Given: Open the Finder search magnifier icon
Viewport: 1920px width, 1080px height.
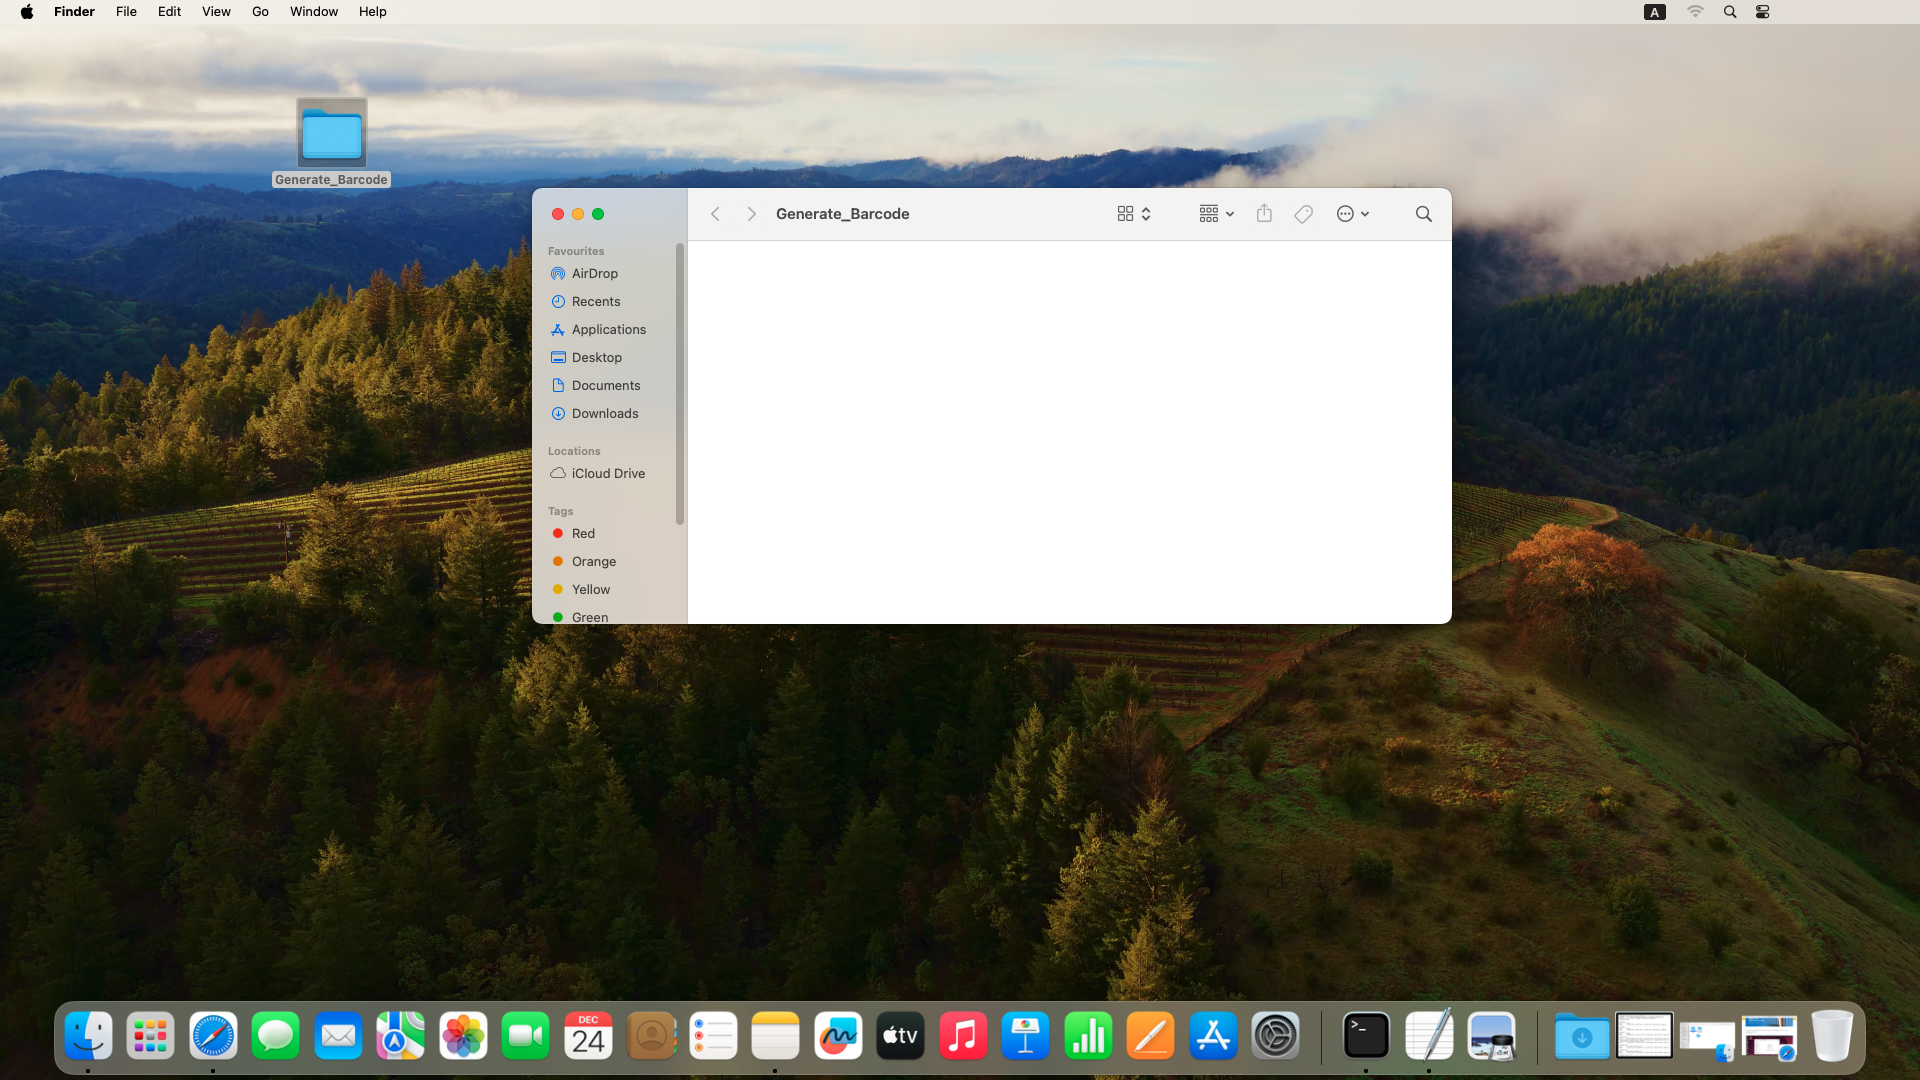Looking at the screenshot, I should click(1423, 214).
